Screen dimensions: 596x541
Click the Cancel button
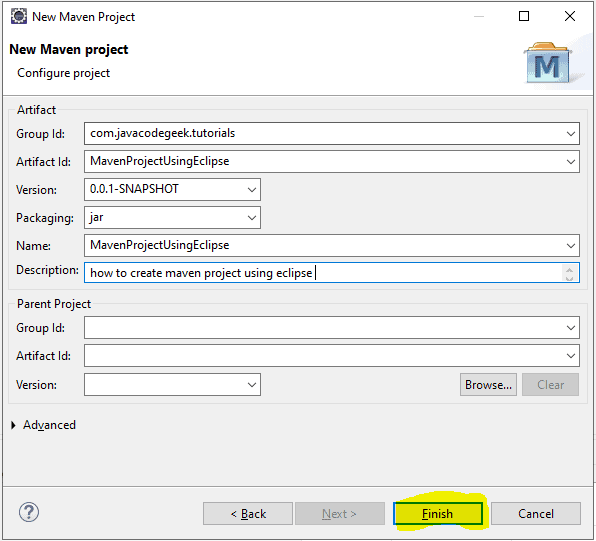536,514
